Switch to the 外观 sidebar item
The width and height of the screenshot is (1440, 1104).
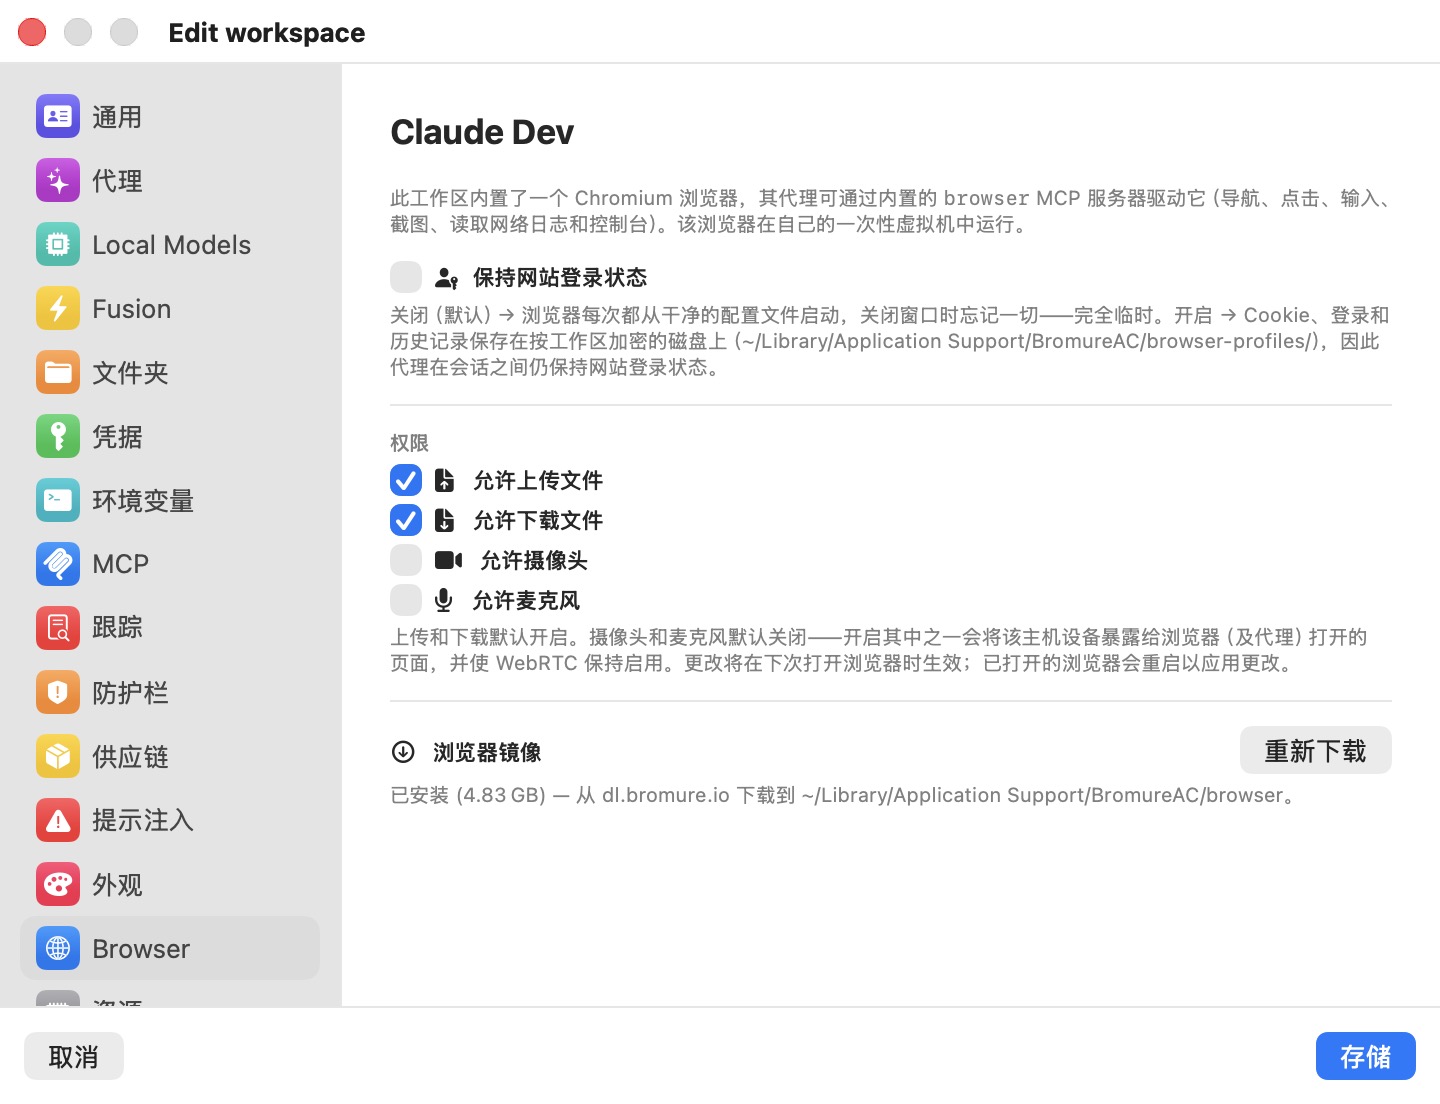(170, 884)
